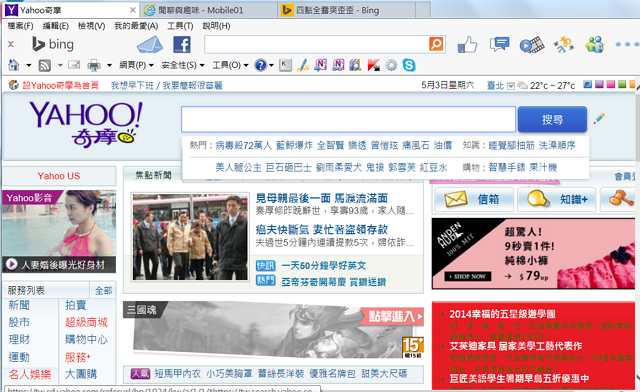Click the 三國魂 game banner
The image size is (640, 392).
pos(273,330)
